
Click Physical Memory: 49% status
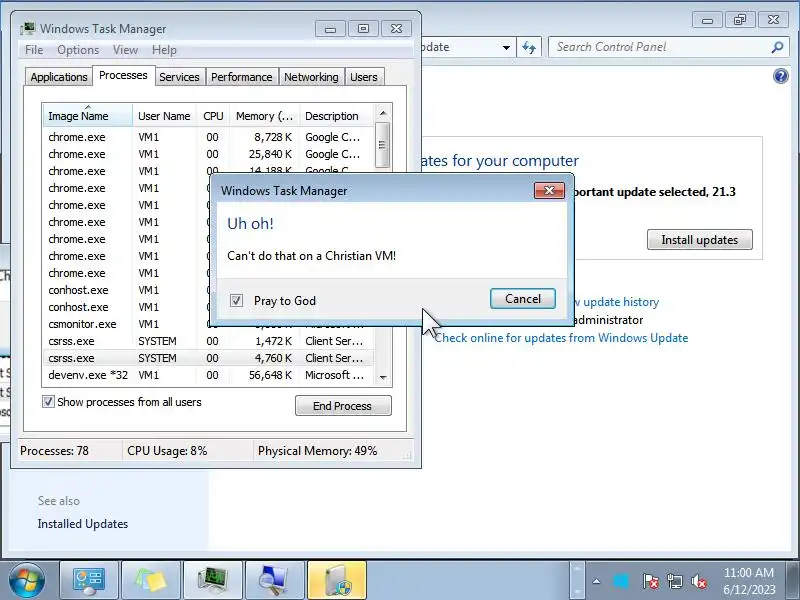[x=317, y=451]
